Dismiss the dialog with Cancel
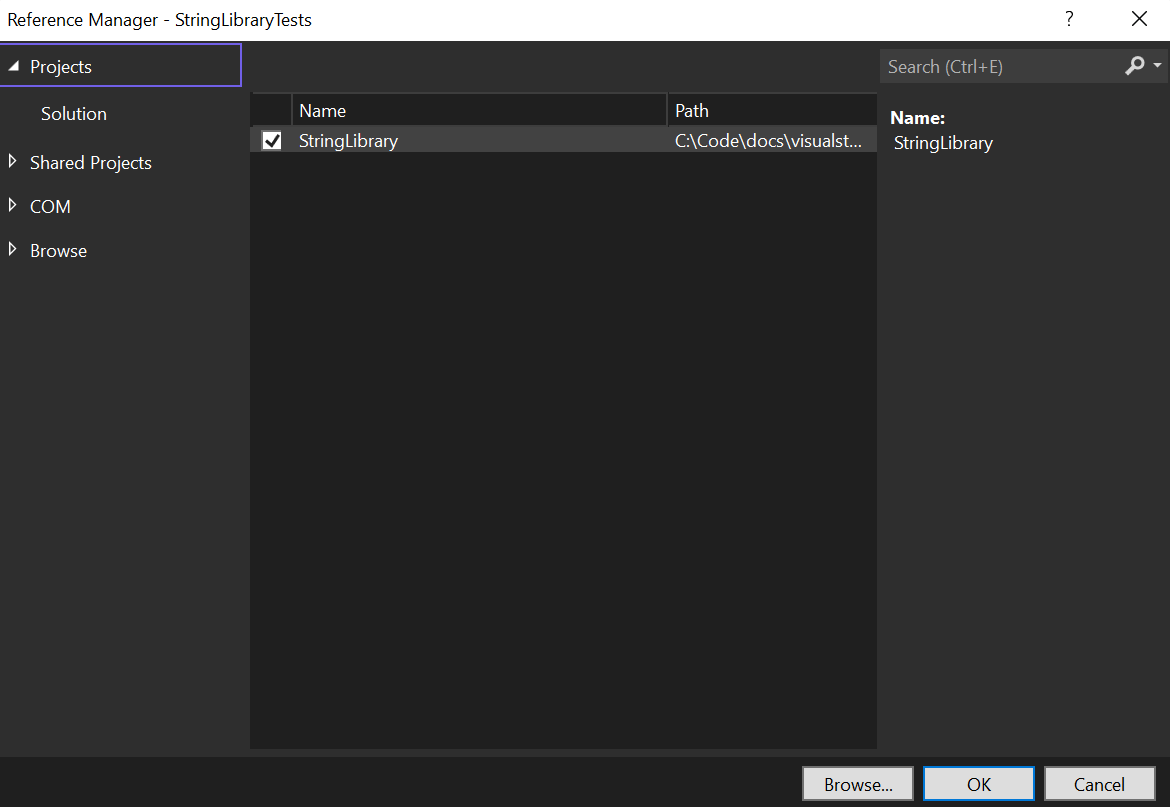Image resolution: width=1170 pixels, height=807 pixels. point(1099,783)
